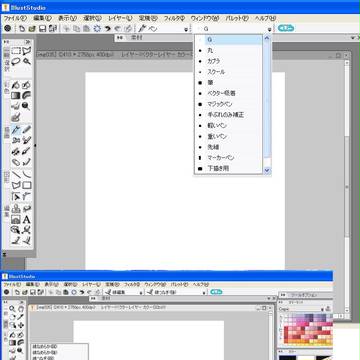This screenshot has width=360, height=360.
Task: Select the zoom tool in lower window toolbox
Action: point(12,309)
